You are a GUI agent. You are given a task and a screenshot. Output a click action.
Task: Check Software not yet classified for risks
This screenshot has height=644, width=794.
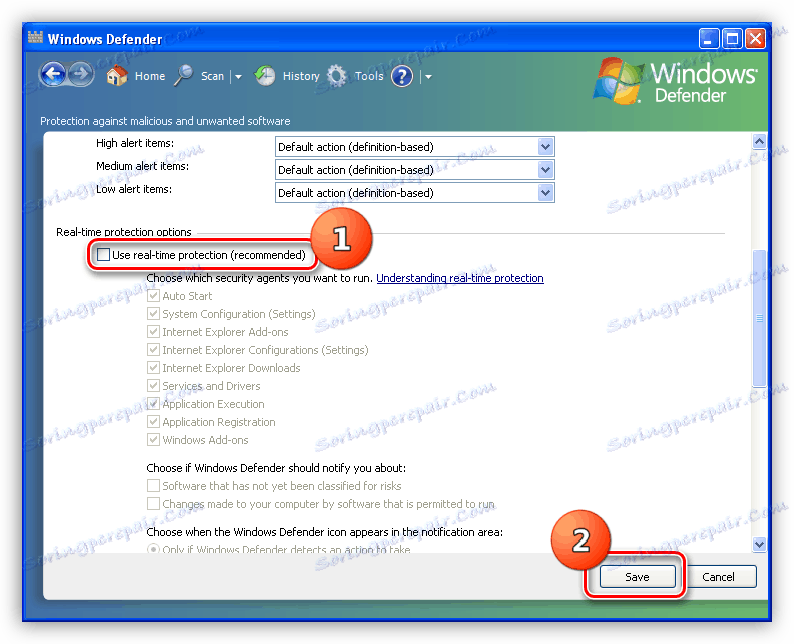153,486
